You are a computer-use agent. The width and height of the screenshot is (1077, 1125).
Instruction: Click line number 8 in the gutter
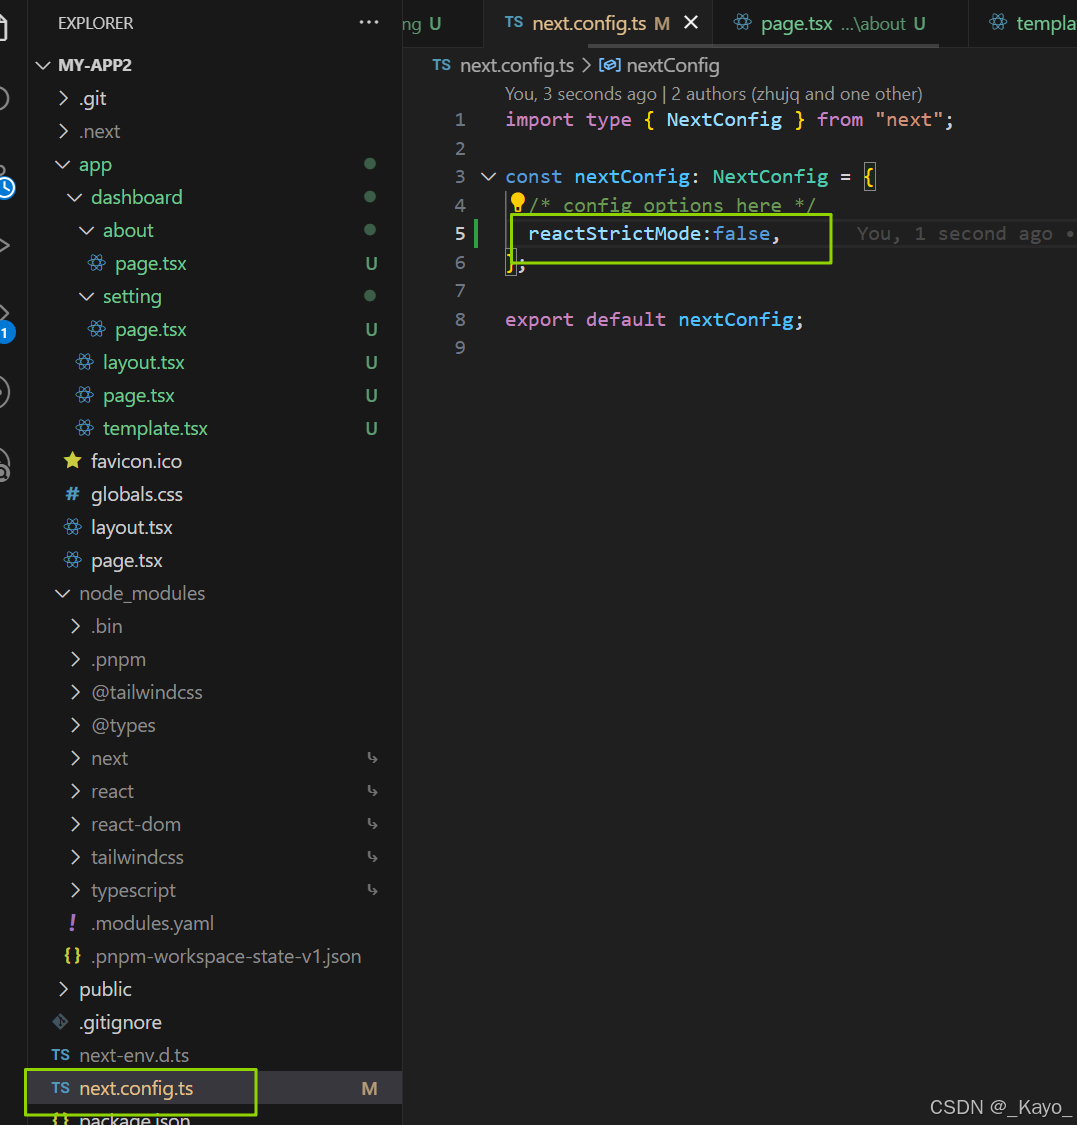[x=460, y=319]
